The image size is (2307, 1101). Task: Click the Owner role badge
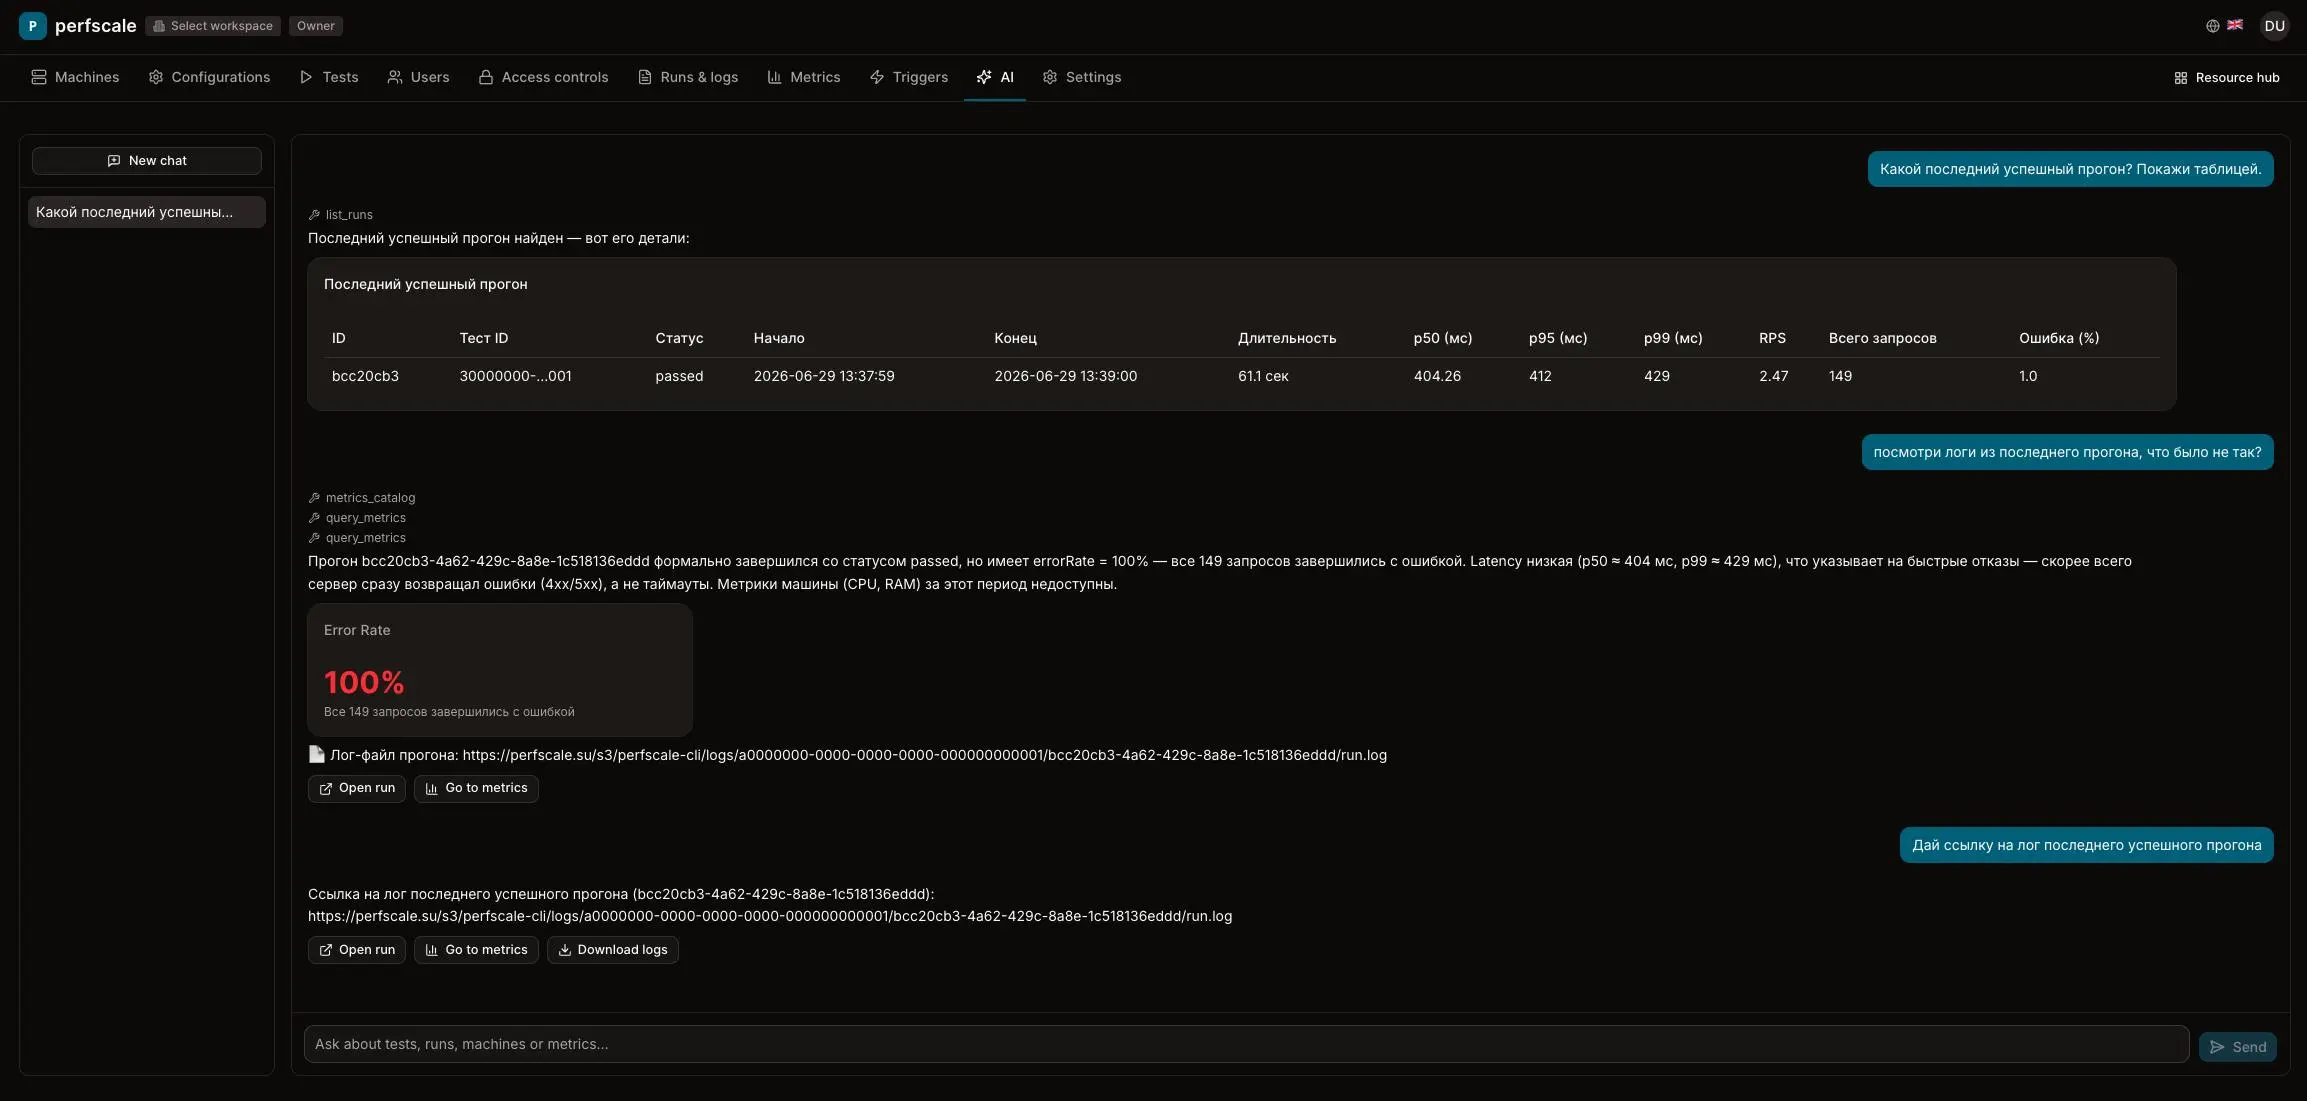[x=316, y=26]
